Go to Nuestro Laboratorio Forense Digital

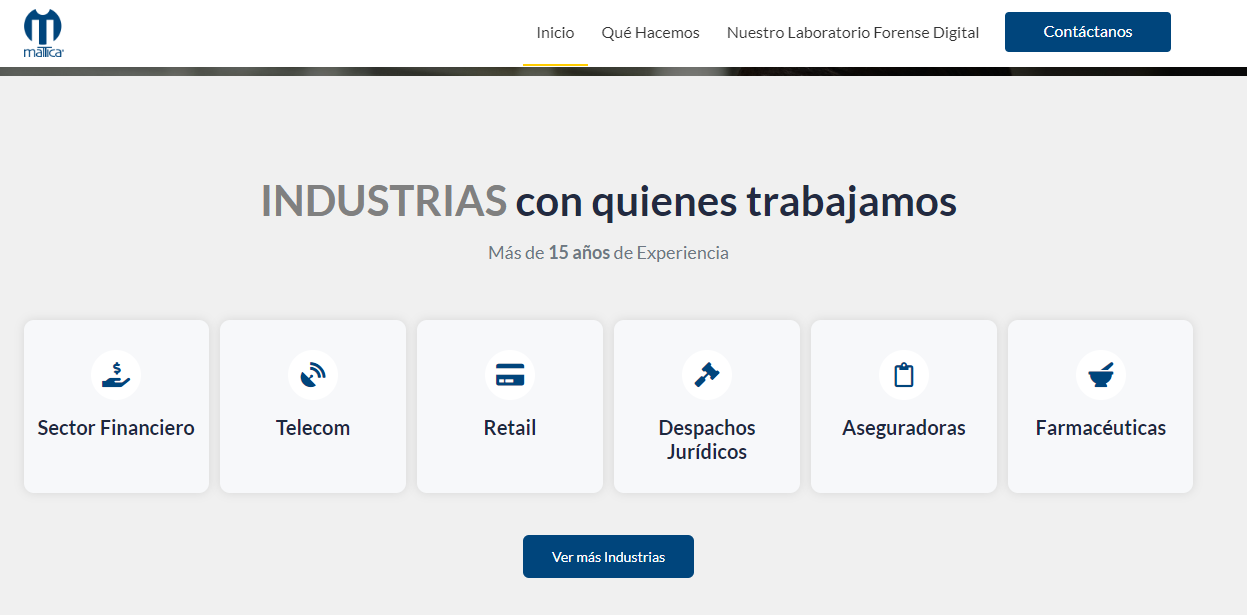[853, 32]
